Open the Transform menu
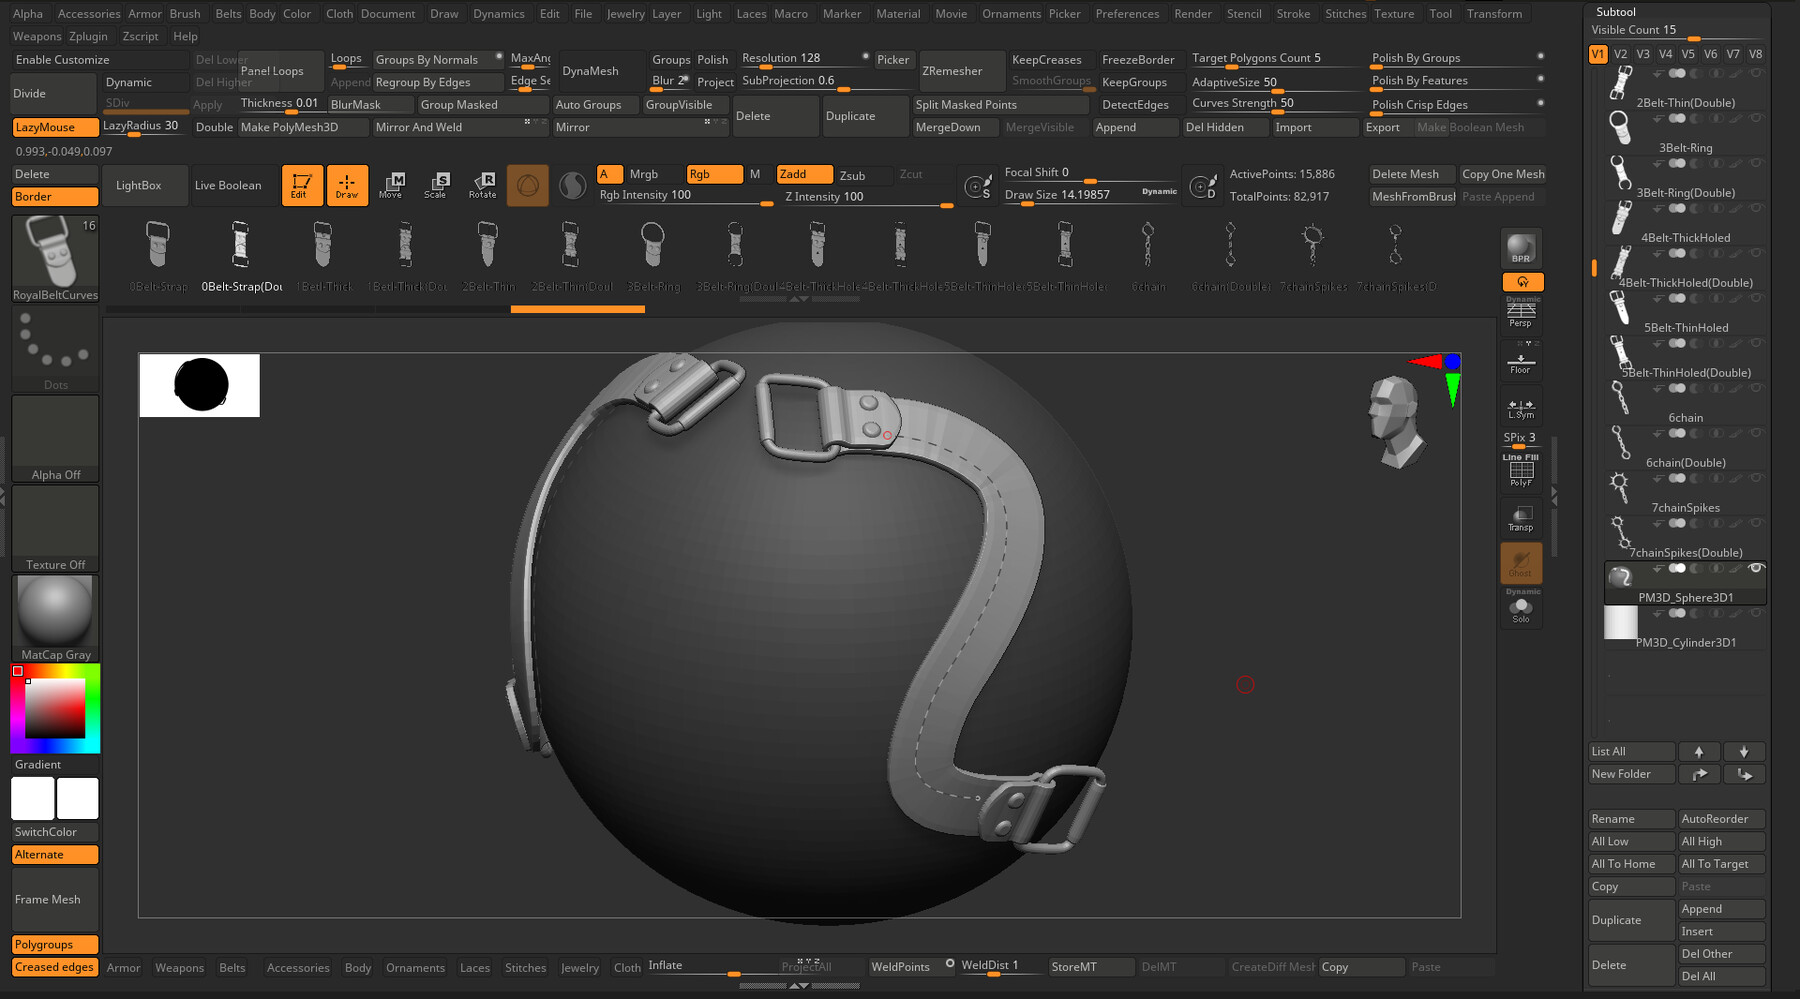The width and height of the screenshot is (1800, 999). pyautogui.click(x=1494, y=14)
